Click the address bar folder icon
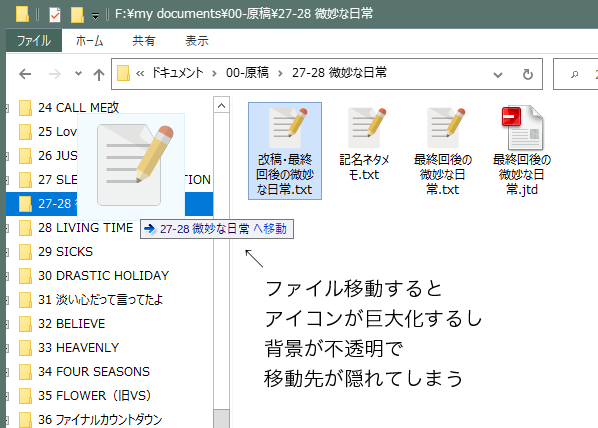 click(123, 73)
